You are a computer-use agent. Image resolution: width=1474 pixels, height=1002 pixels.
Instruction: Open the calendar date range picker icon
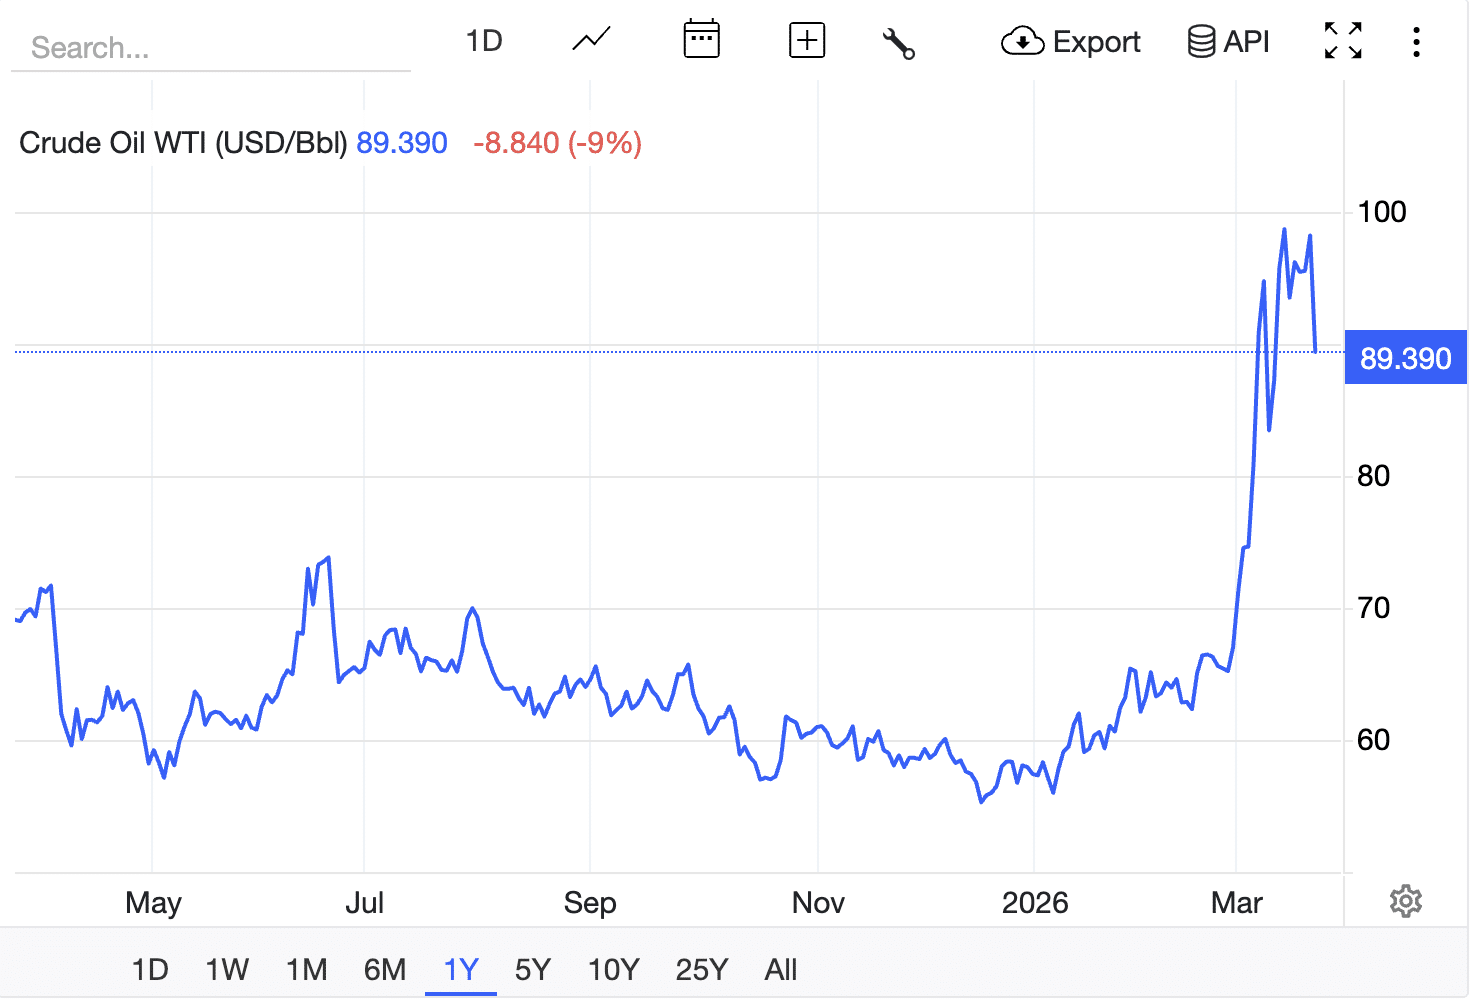(701, 40)
